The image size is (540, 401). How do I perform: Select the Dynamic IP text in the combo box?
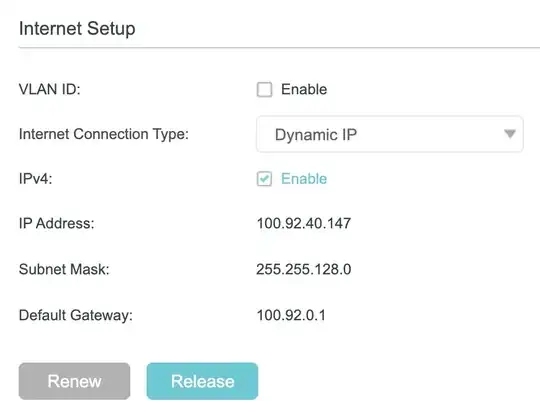click(316, 135)
